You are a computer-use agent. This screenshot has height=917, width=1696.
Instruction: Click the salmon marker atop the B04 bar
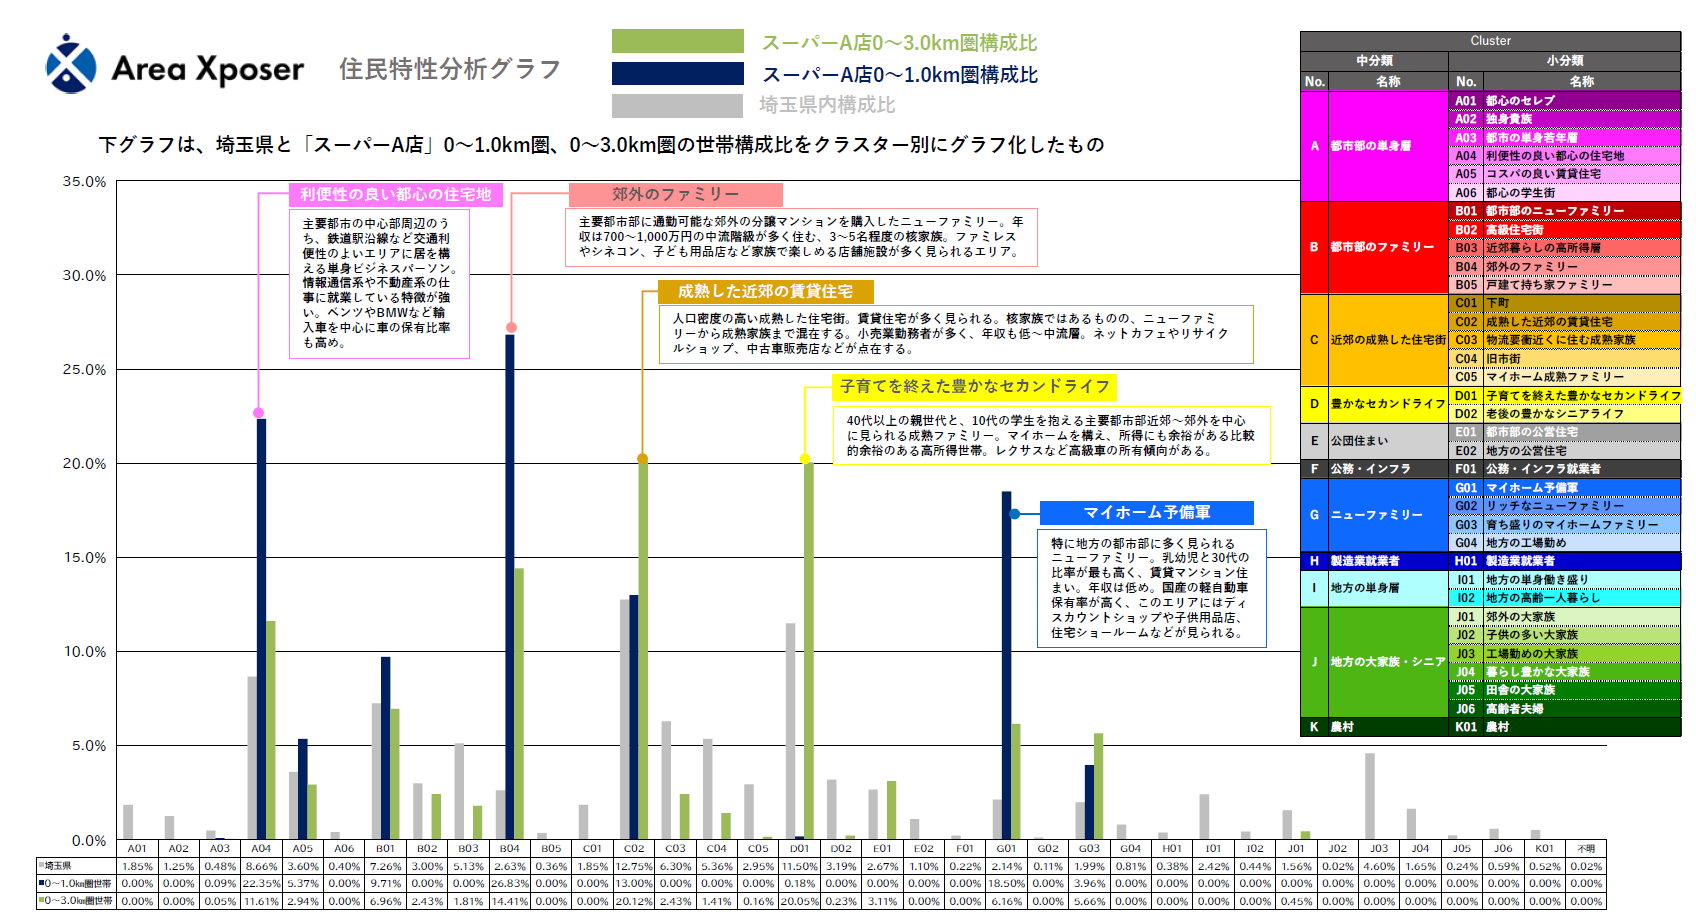coord(511,327)
